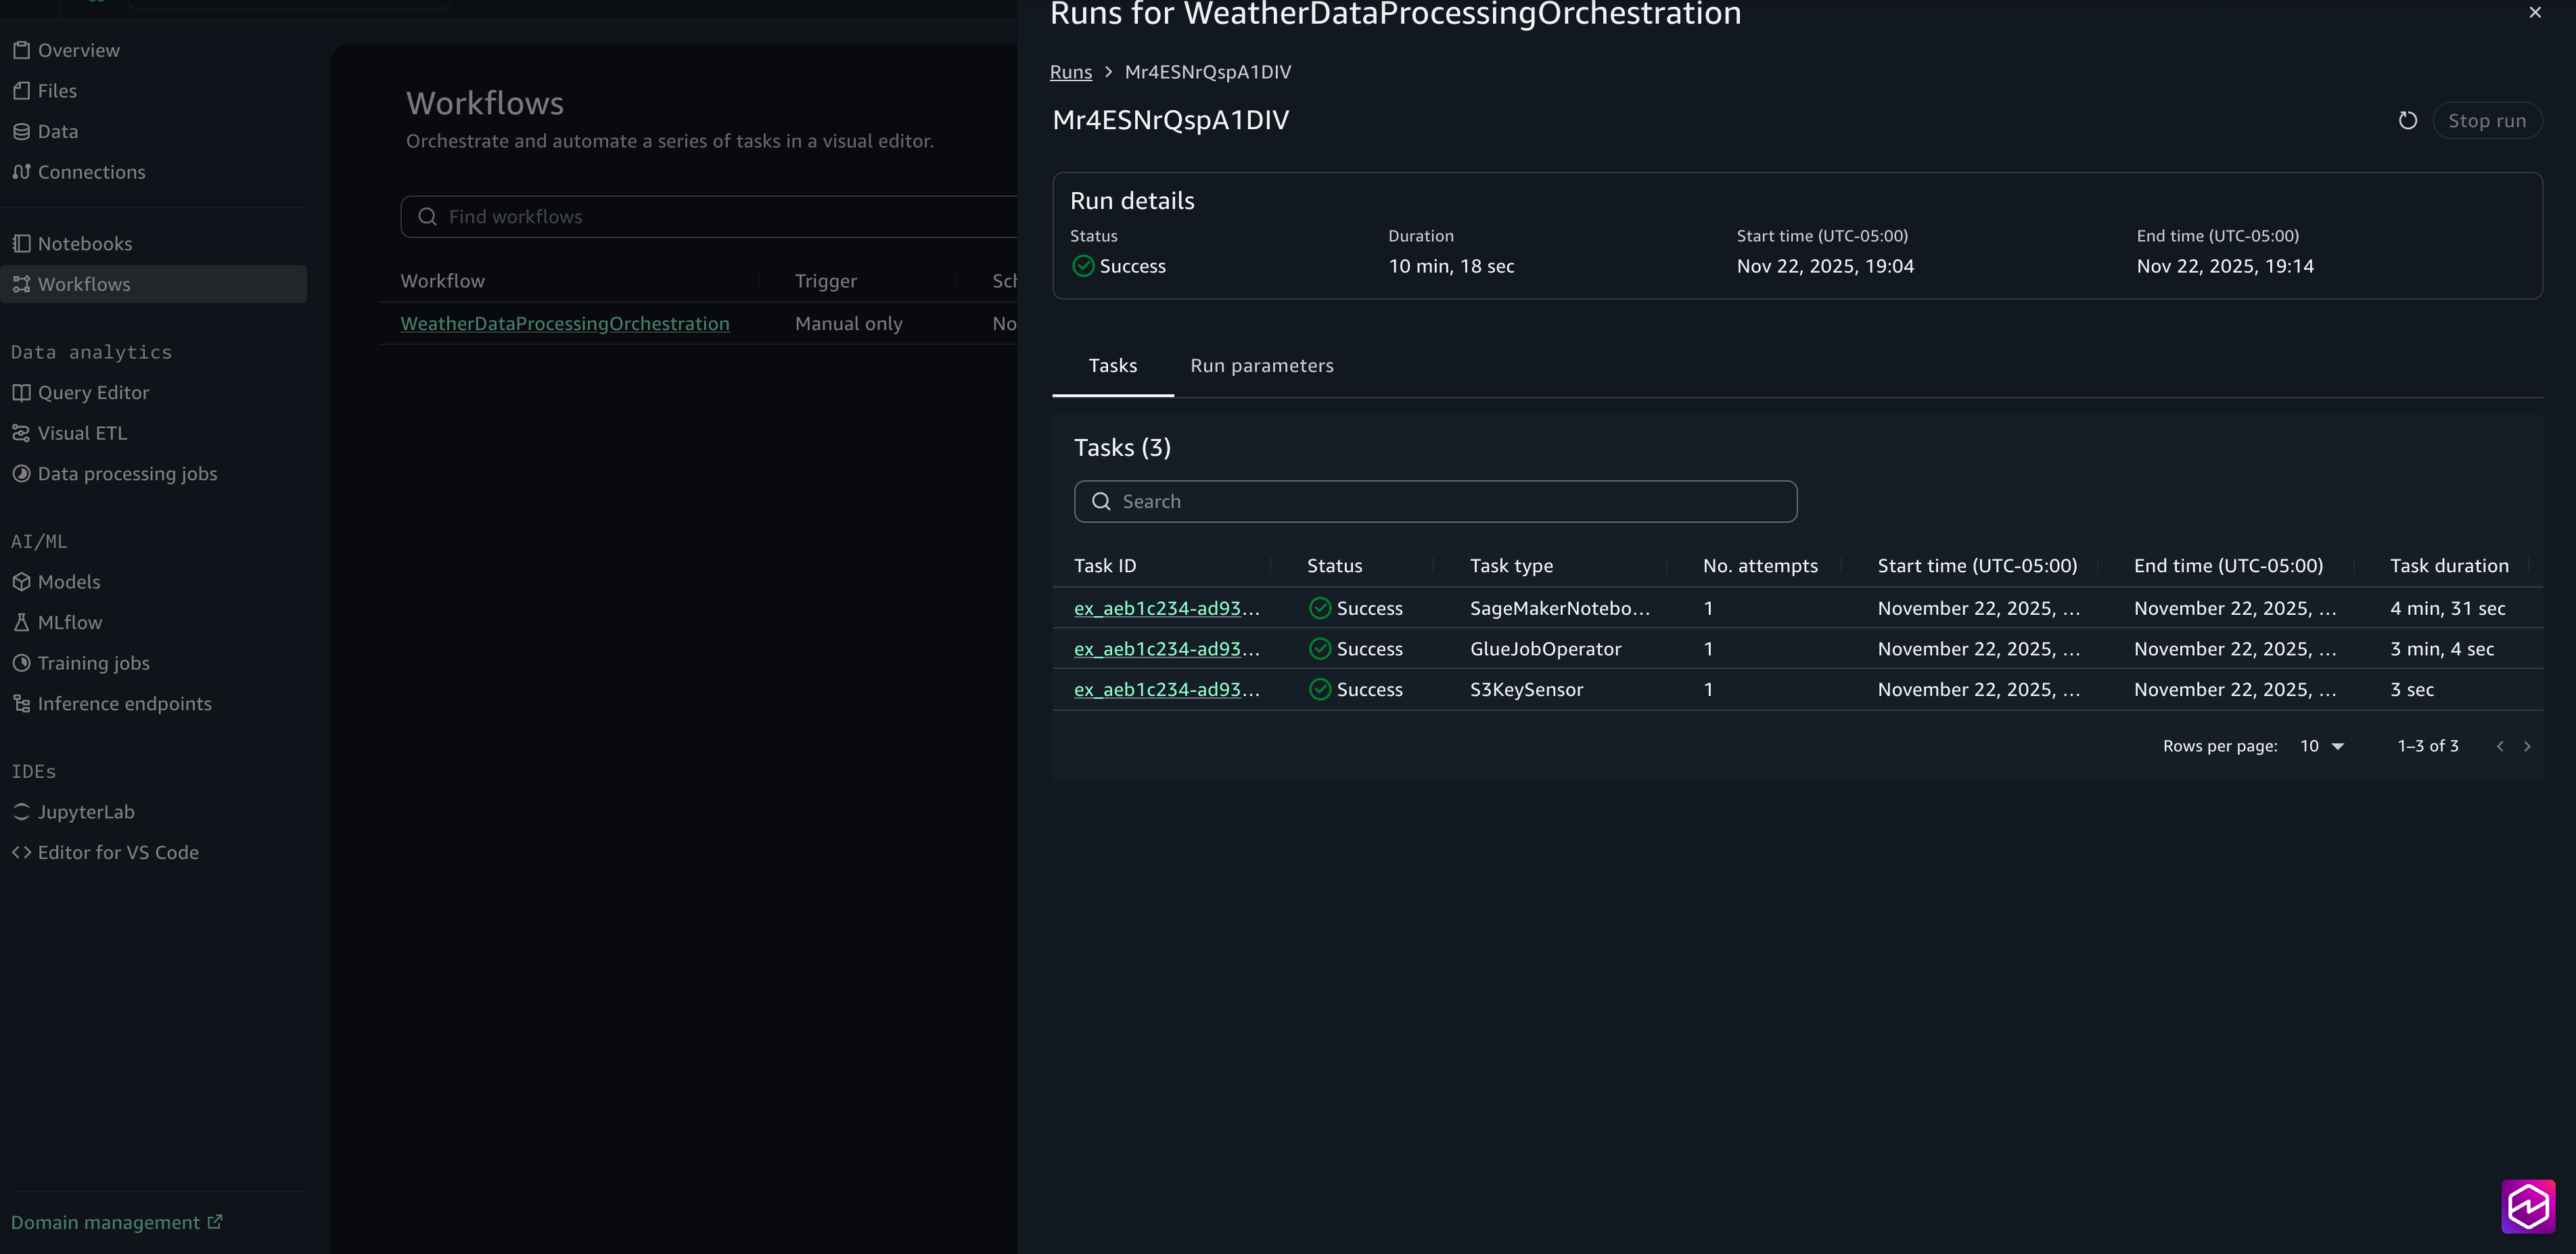Open Notebooks from the sidebar
The width and height of the screenshot is (2576, 1254).
pos(84,244)
